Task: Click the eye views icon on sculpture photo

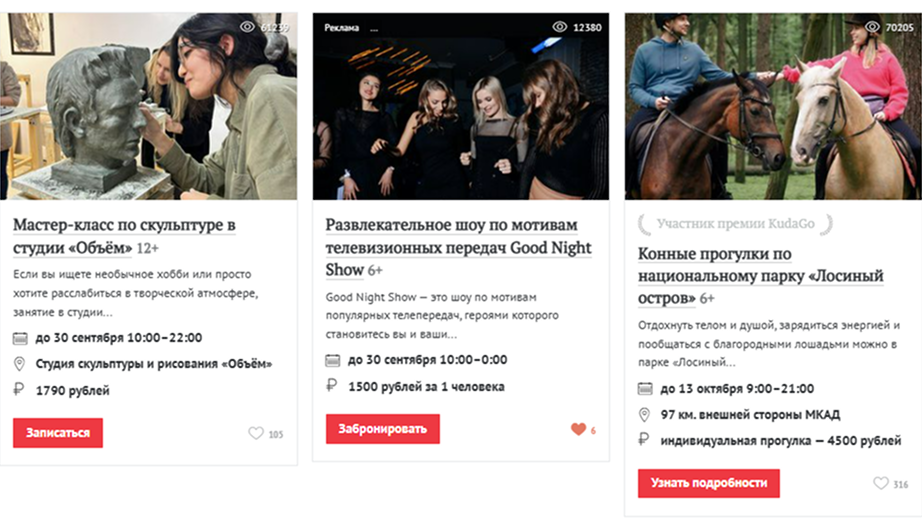Action: click(x=248, y=27)
